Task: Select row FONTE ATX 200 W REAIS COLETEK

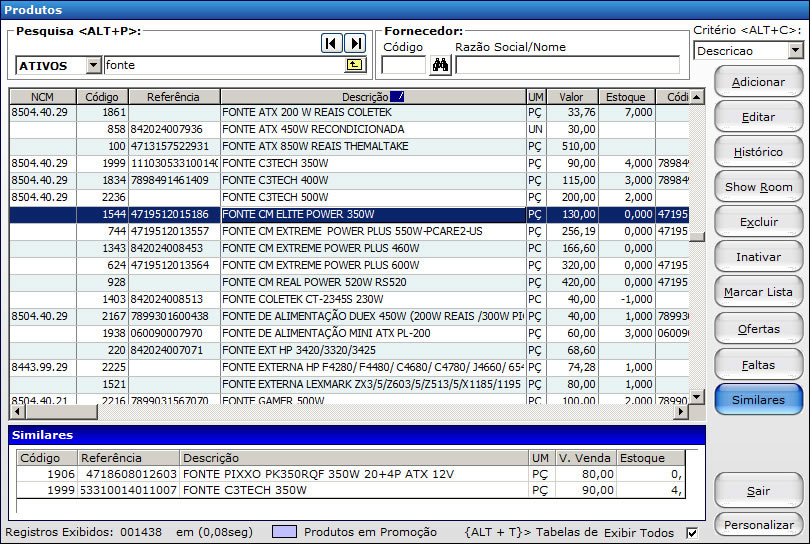Action: pos(349,112)
